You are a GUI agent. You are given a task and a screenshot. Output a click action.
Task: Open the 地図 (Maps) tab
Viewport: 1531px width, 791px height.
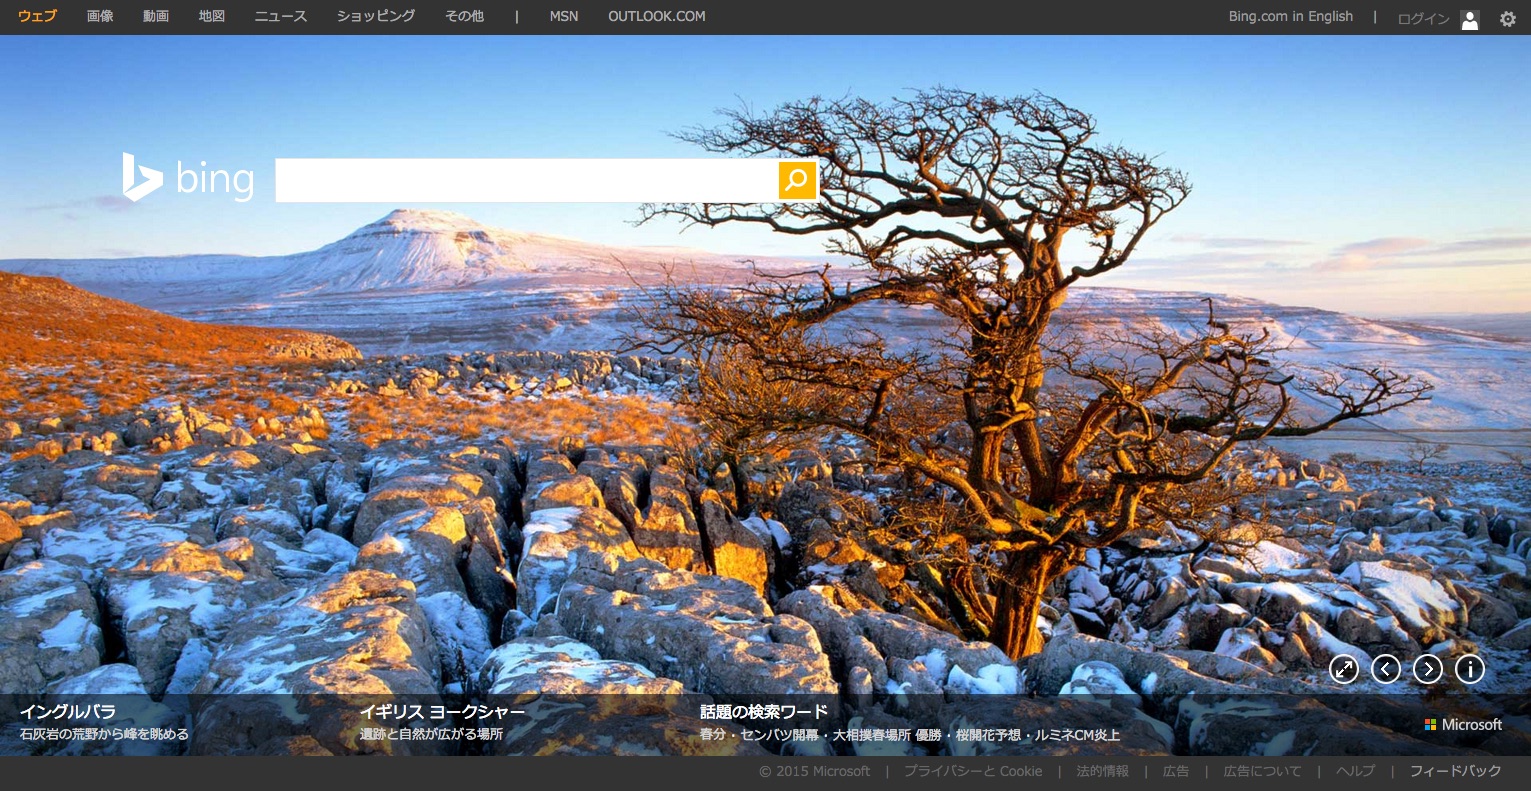[x=212, y=17]
